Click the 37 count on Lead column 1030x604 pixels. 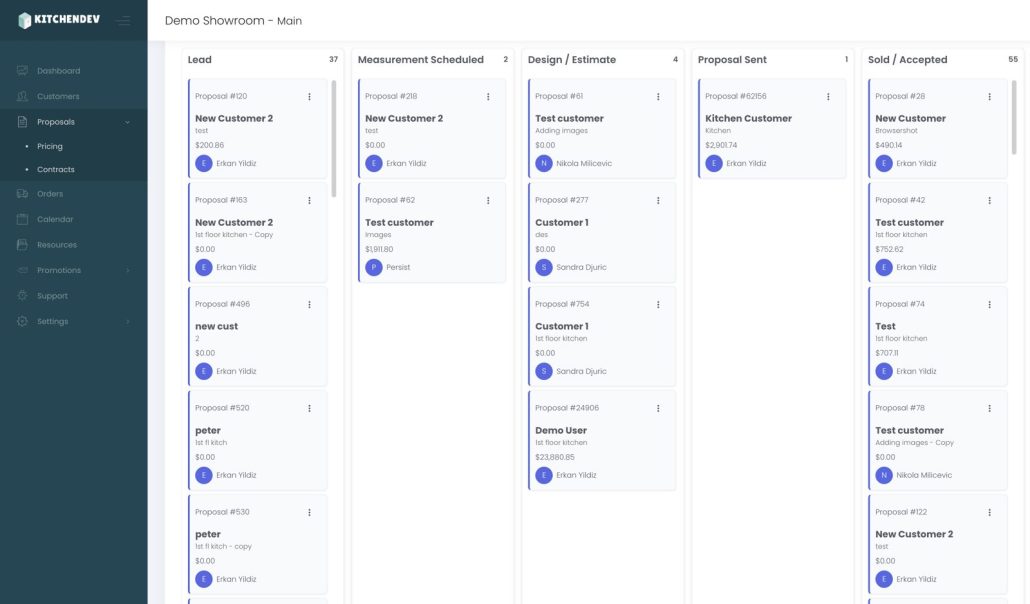coord(333,59)
